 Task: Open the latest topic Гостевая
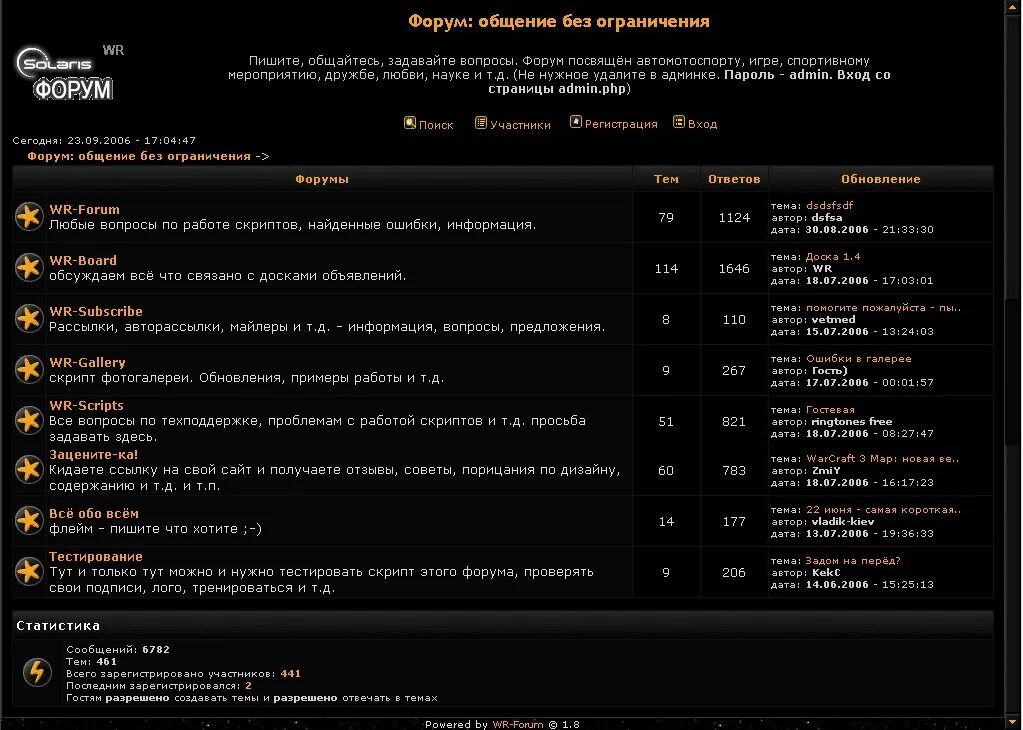(x=831, y=410)
